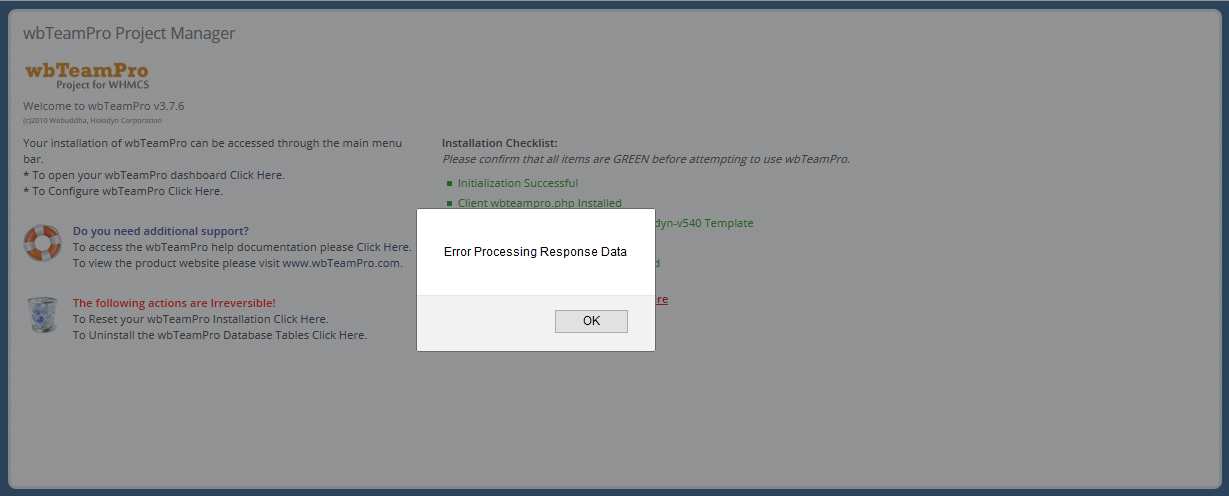Click the red underlined link behind dialog

coord(661,299)
